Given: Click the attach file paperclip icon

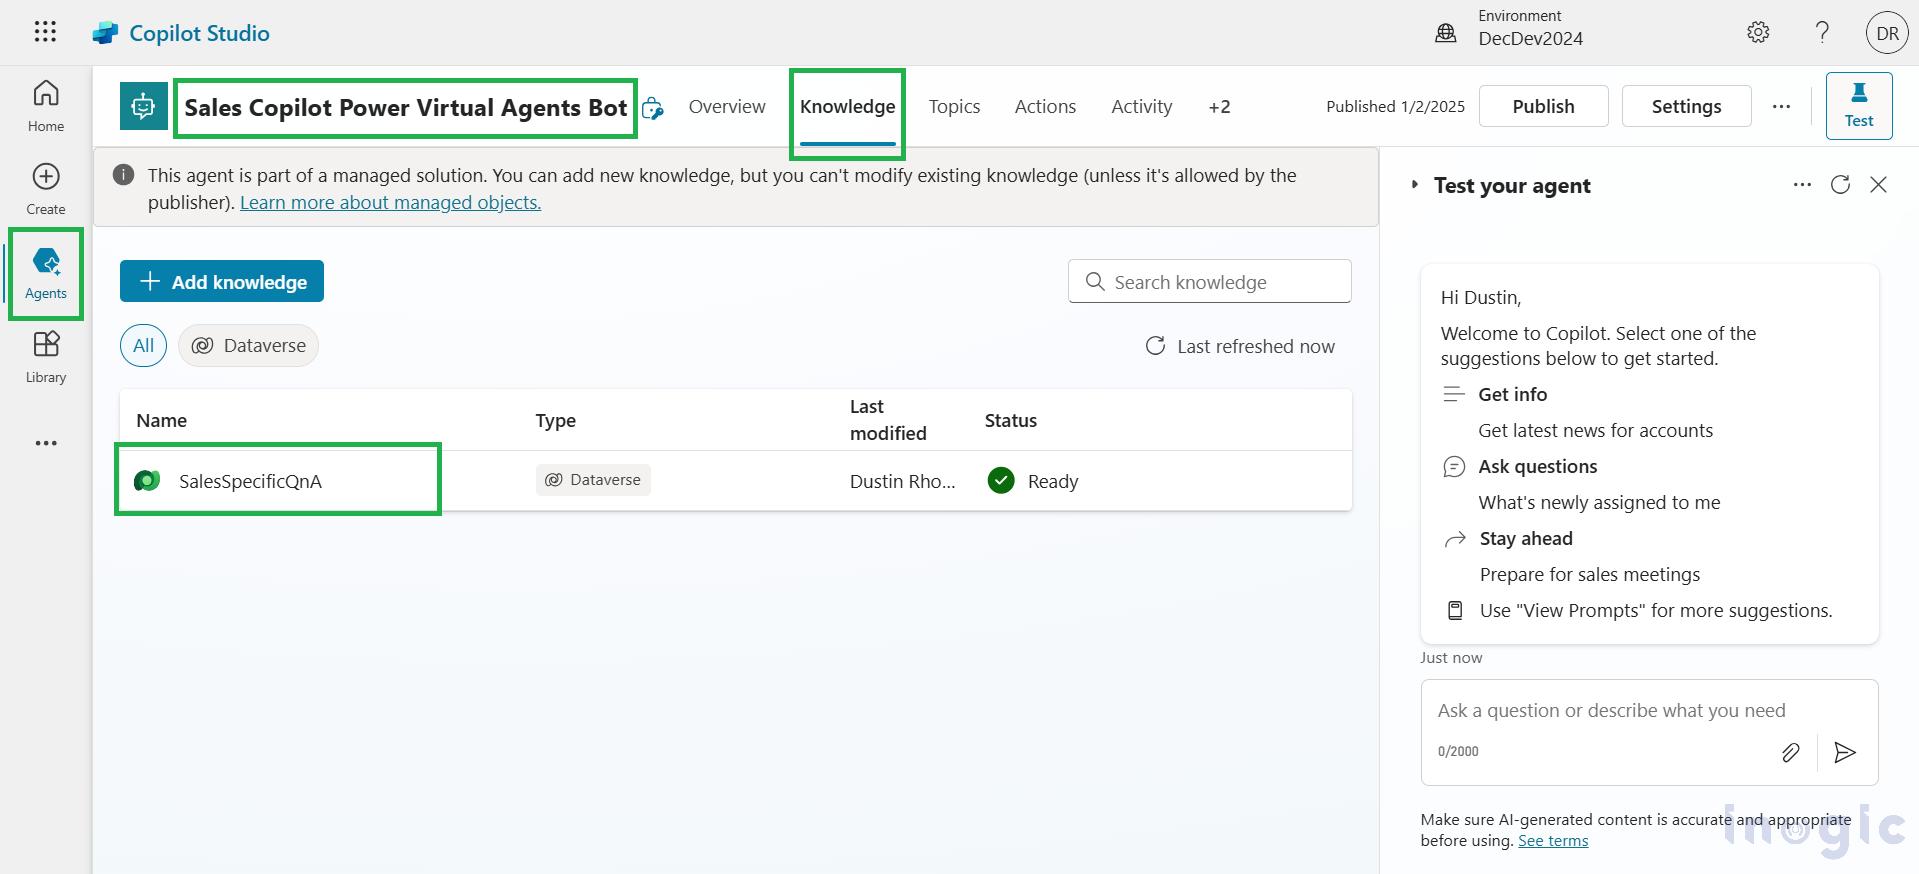Looking at the screenshot, I should coord(1790,752).
